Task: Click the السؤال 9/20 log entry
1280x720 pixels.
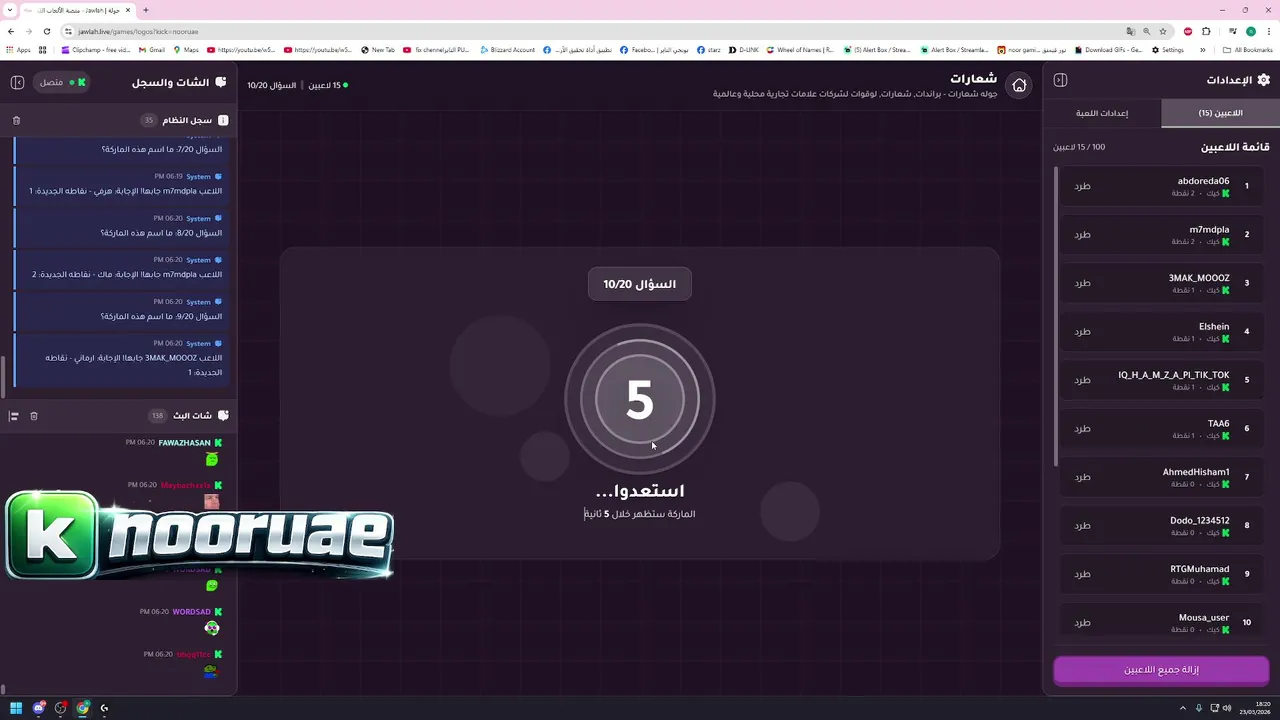Action: [x=122, y=309]
